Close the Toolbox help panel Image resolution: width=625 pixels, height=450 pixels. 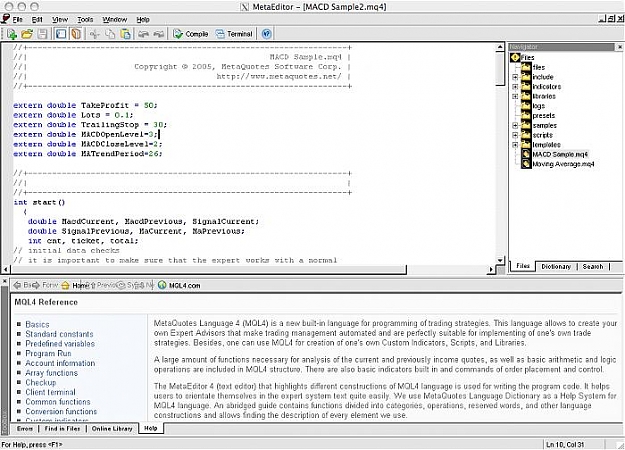coord(5,282)
